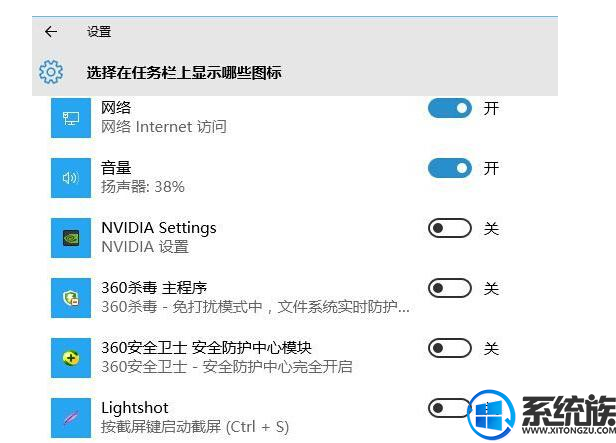Click the 网络 Internet 访问 description

tap(164, 127)
